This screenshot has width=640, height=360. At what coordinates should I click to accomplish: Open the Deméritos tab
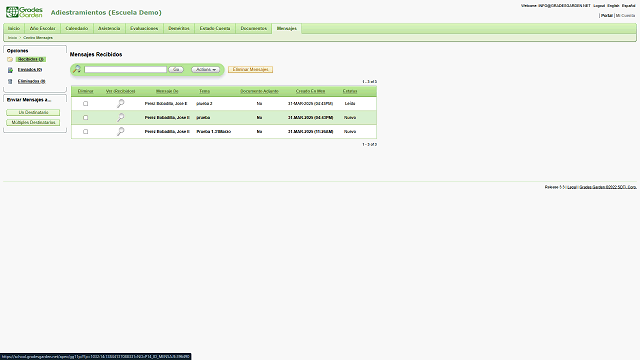coord(179,29)
